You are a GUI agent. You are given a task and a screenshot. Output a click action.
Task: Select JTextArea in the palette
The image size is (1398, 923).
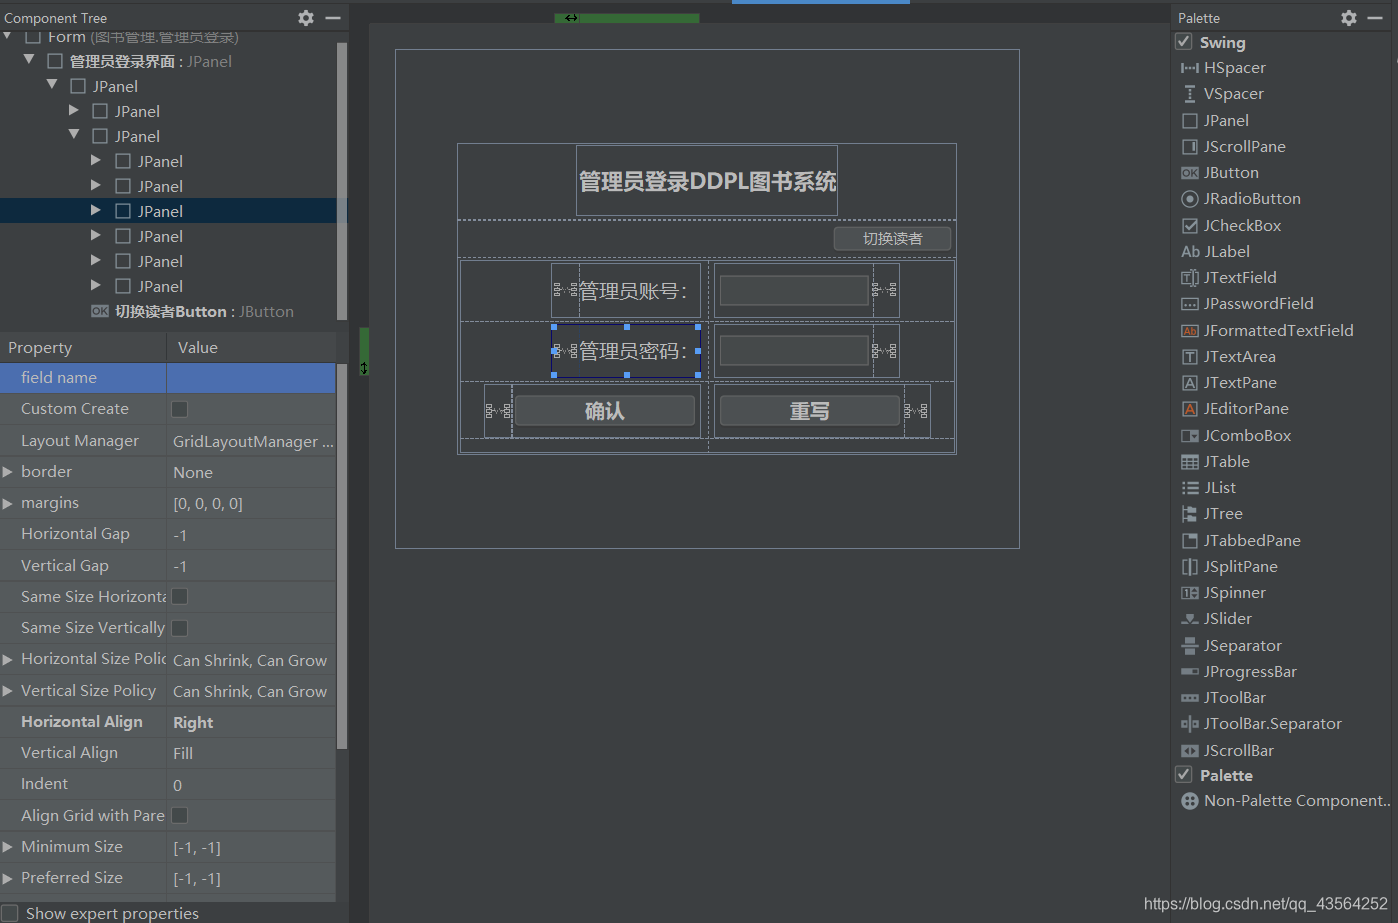pos(1228,357)
